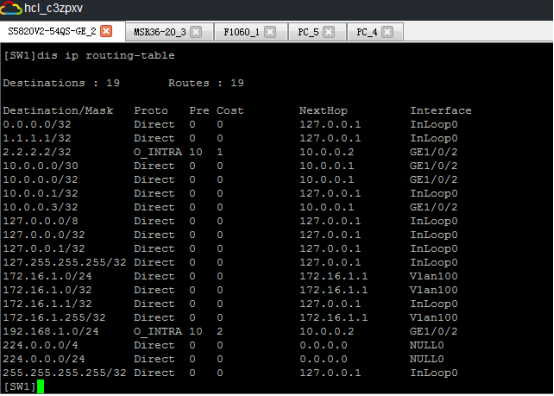The height and width of the screenshot is (396, 554).
Task: Click 'Routes : 19' text
Action: [x=206, y=83]
